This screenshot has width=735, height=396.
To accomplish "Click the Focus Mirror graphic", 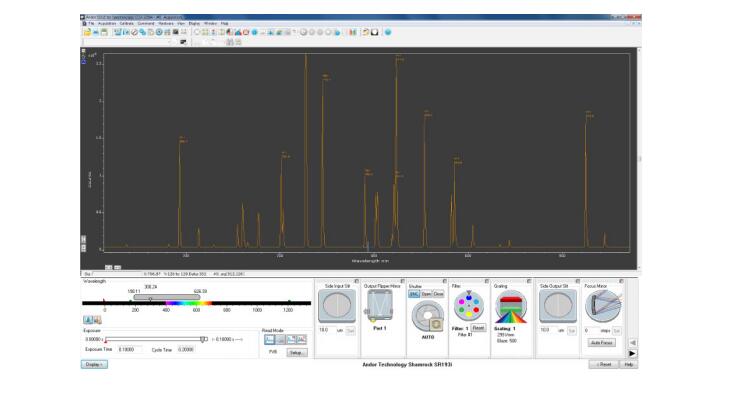I will click(x=603, y=306).
